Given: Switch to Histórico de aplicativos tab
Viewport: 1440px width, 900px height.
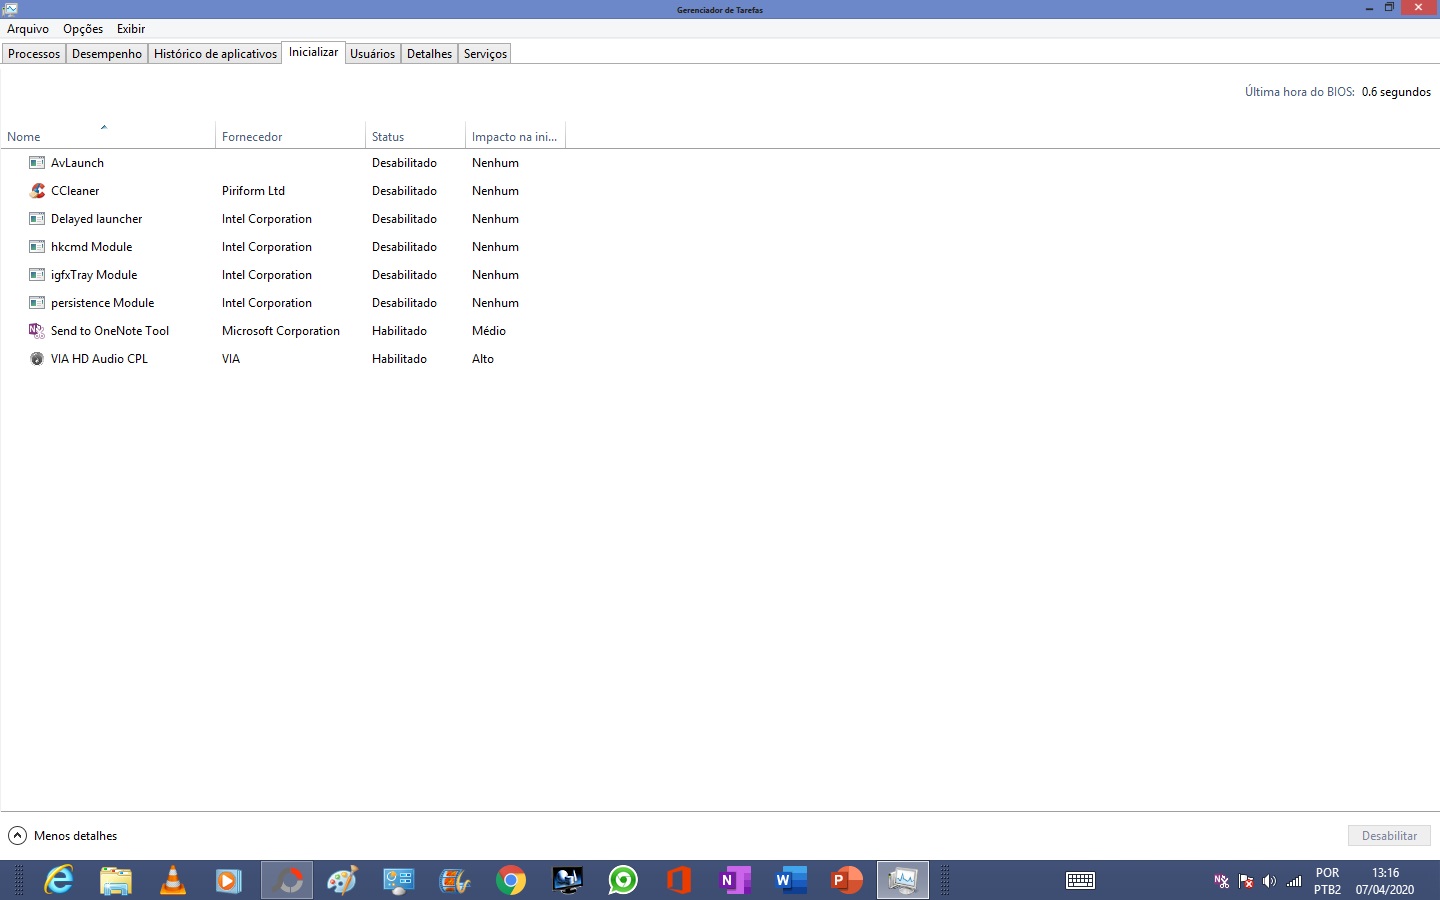Looking at the screenshot, I should click(x=215, y=54).
